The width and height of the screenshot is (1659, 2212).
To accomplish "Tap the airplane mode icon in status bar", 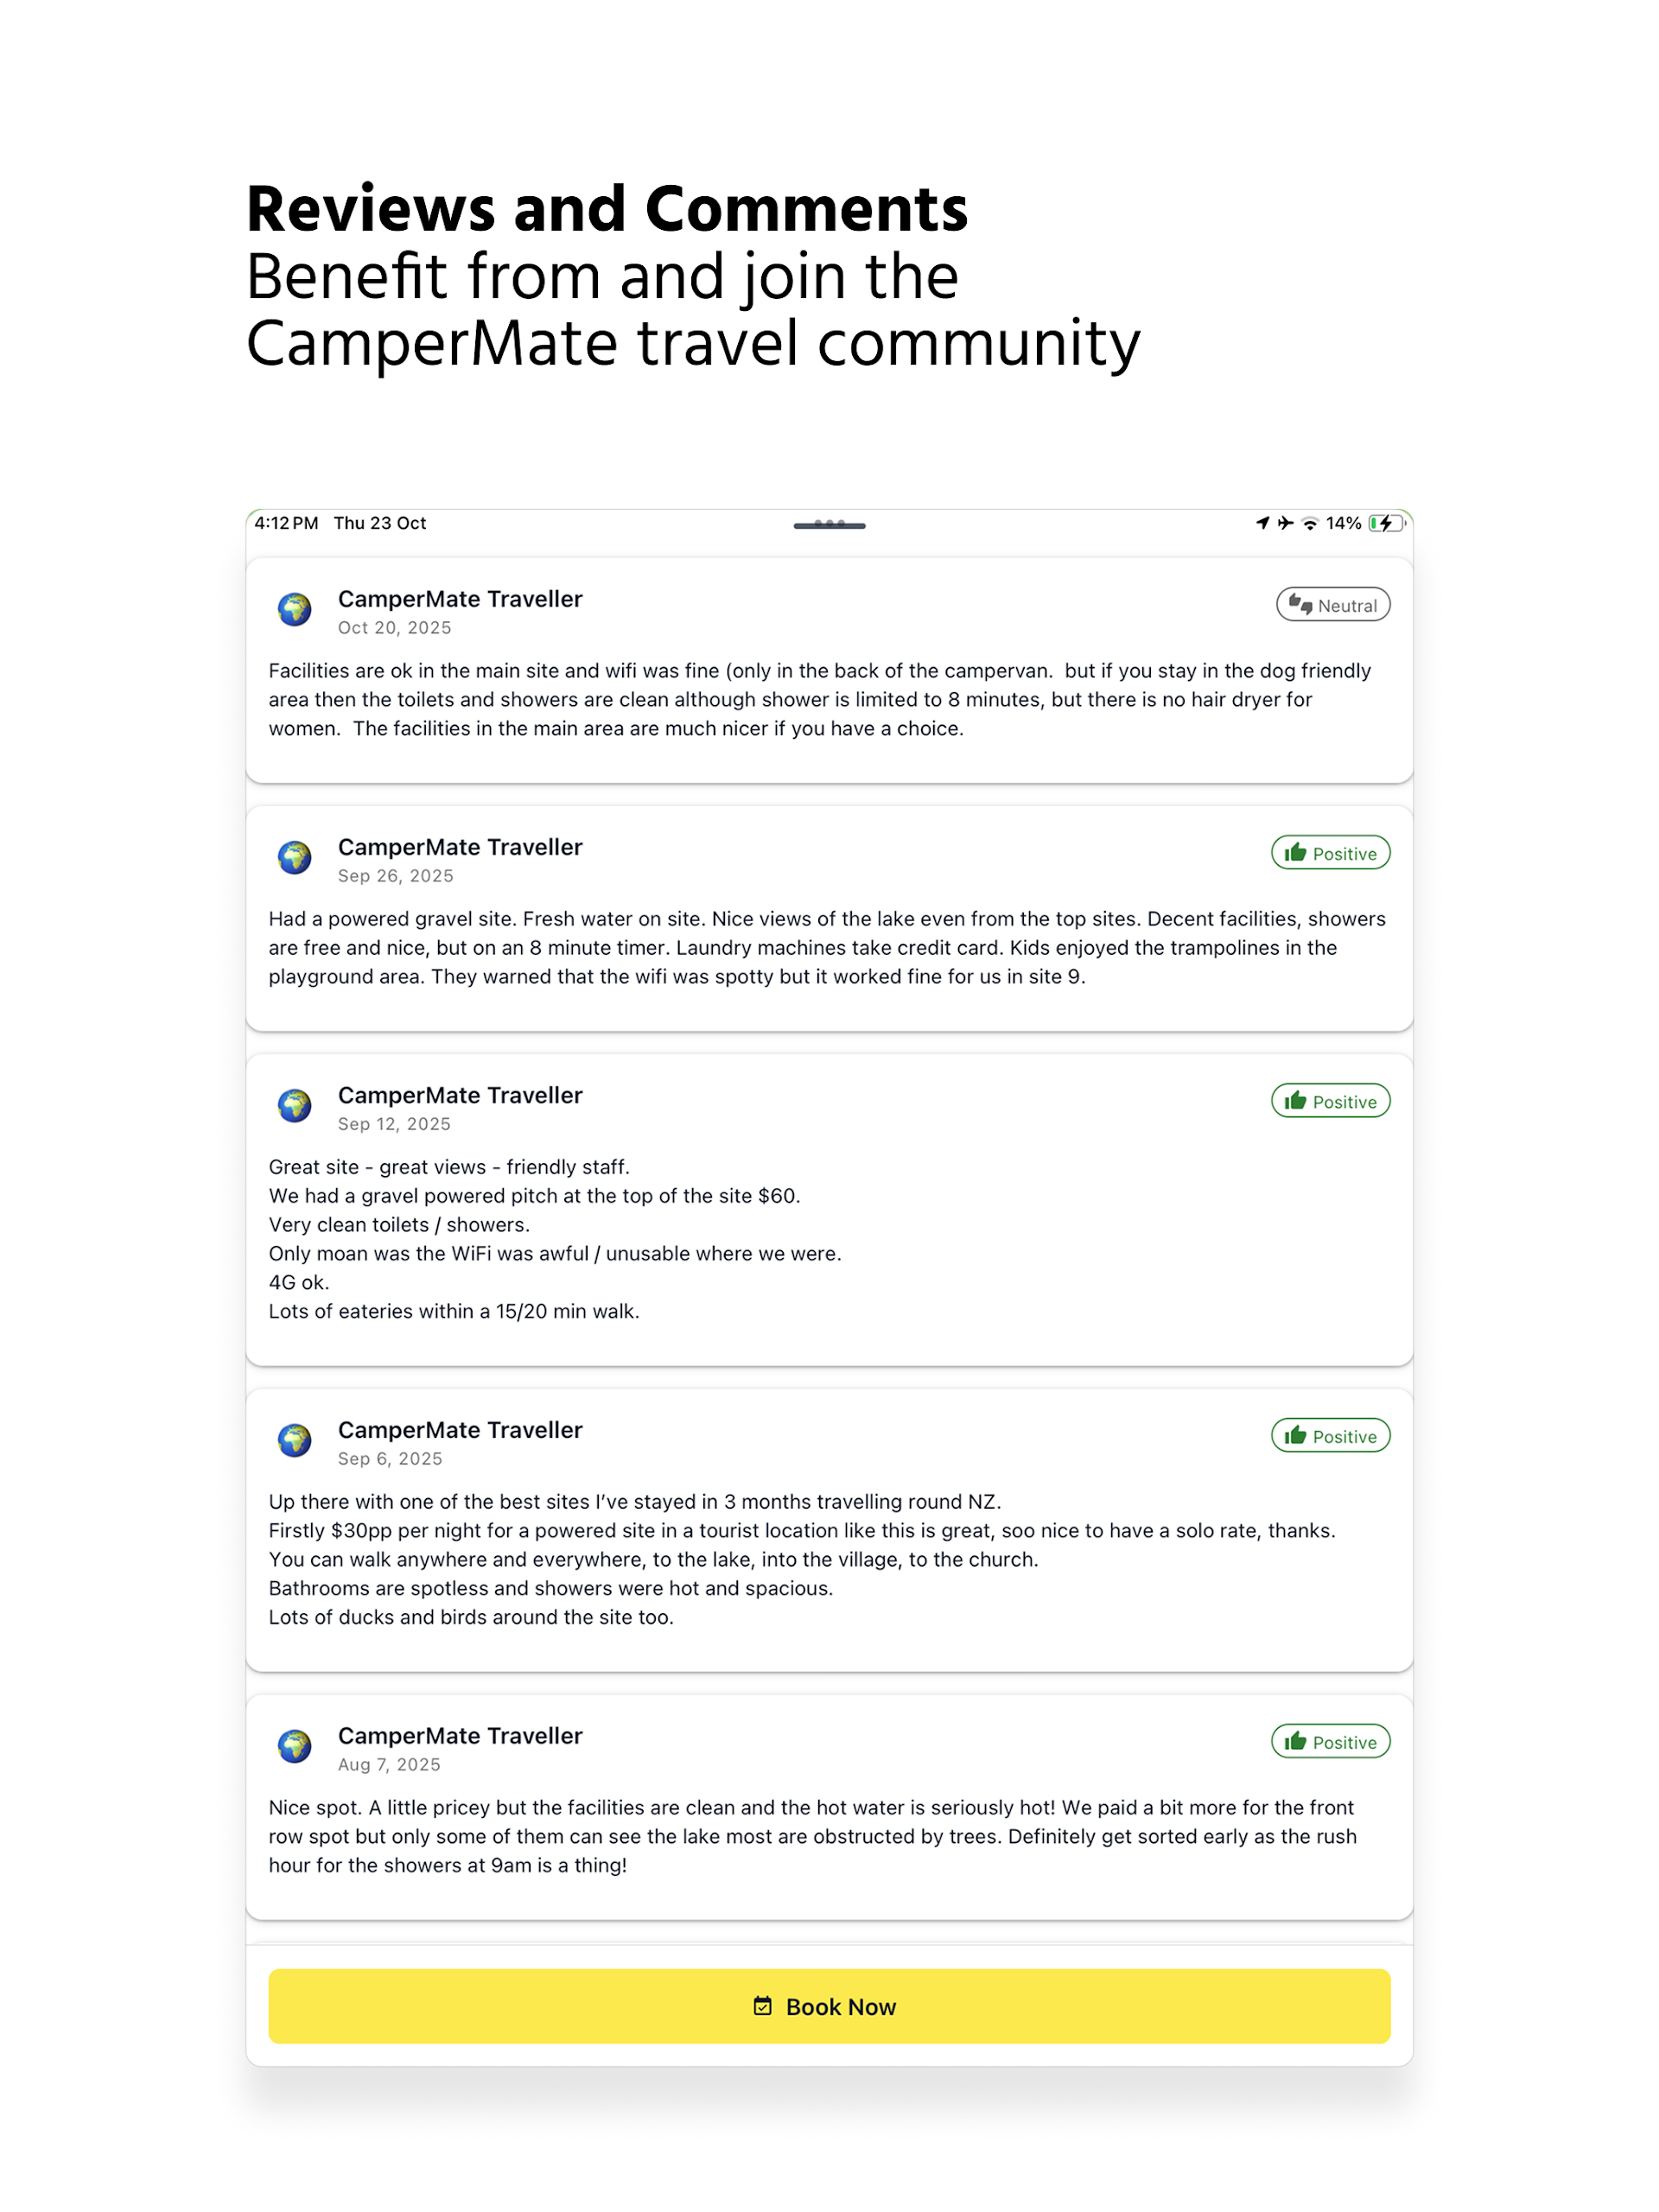I will pyautogui.click(x=1285, y=523).
